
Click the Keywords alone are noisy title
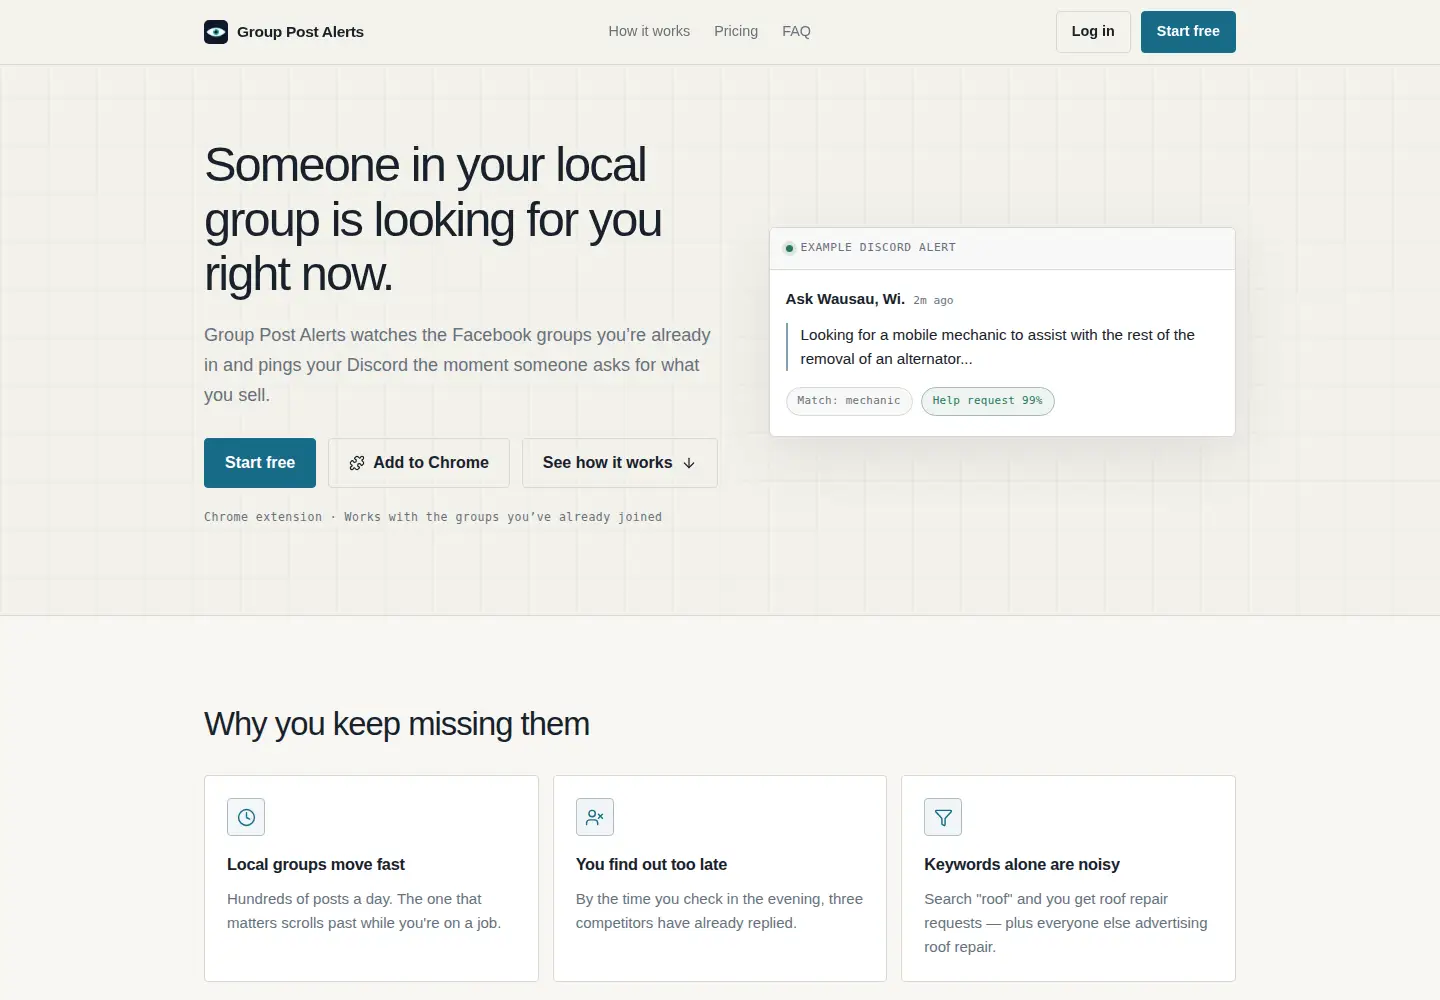tap(1022, 865)
